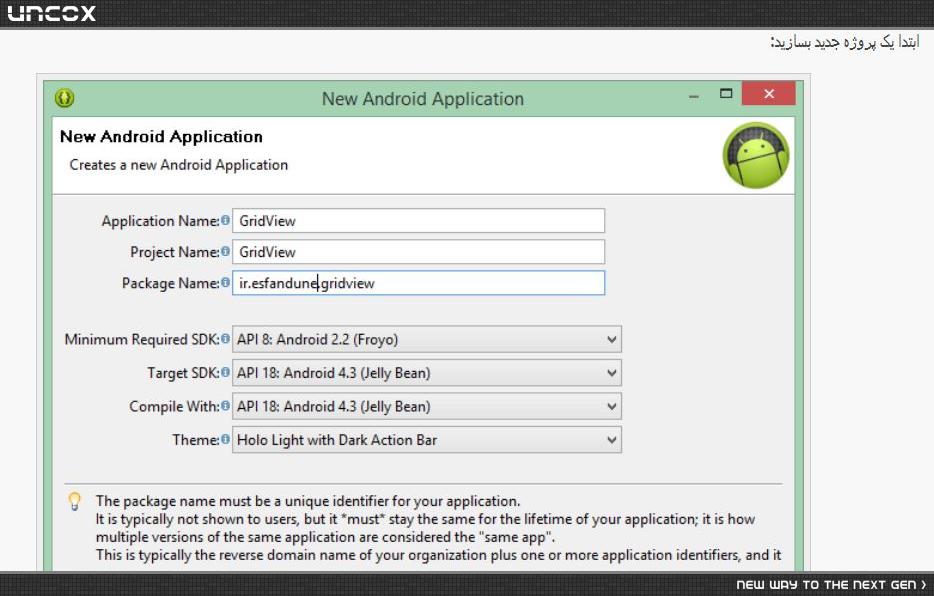Click the Android robot logo in header
Screen dimensions: 934x596
[x=756, y=155]
